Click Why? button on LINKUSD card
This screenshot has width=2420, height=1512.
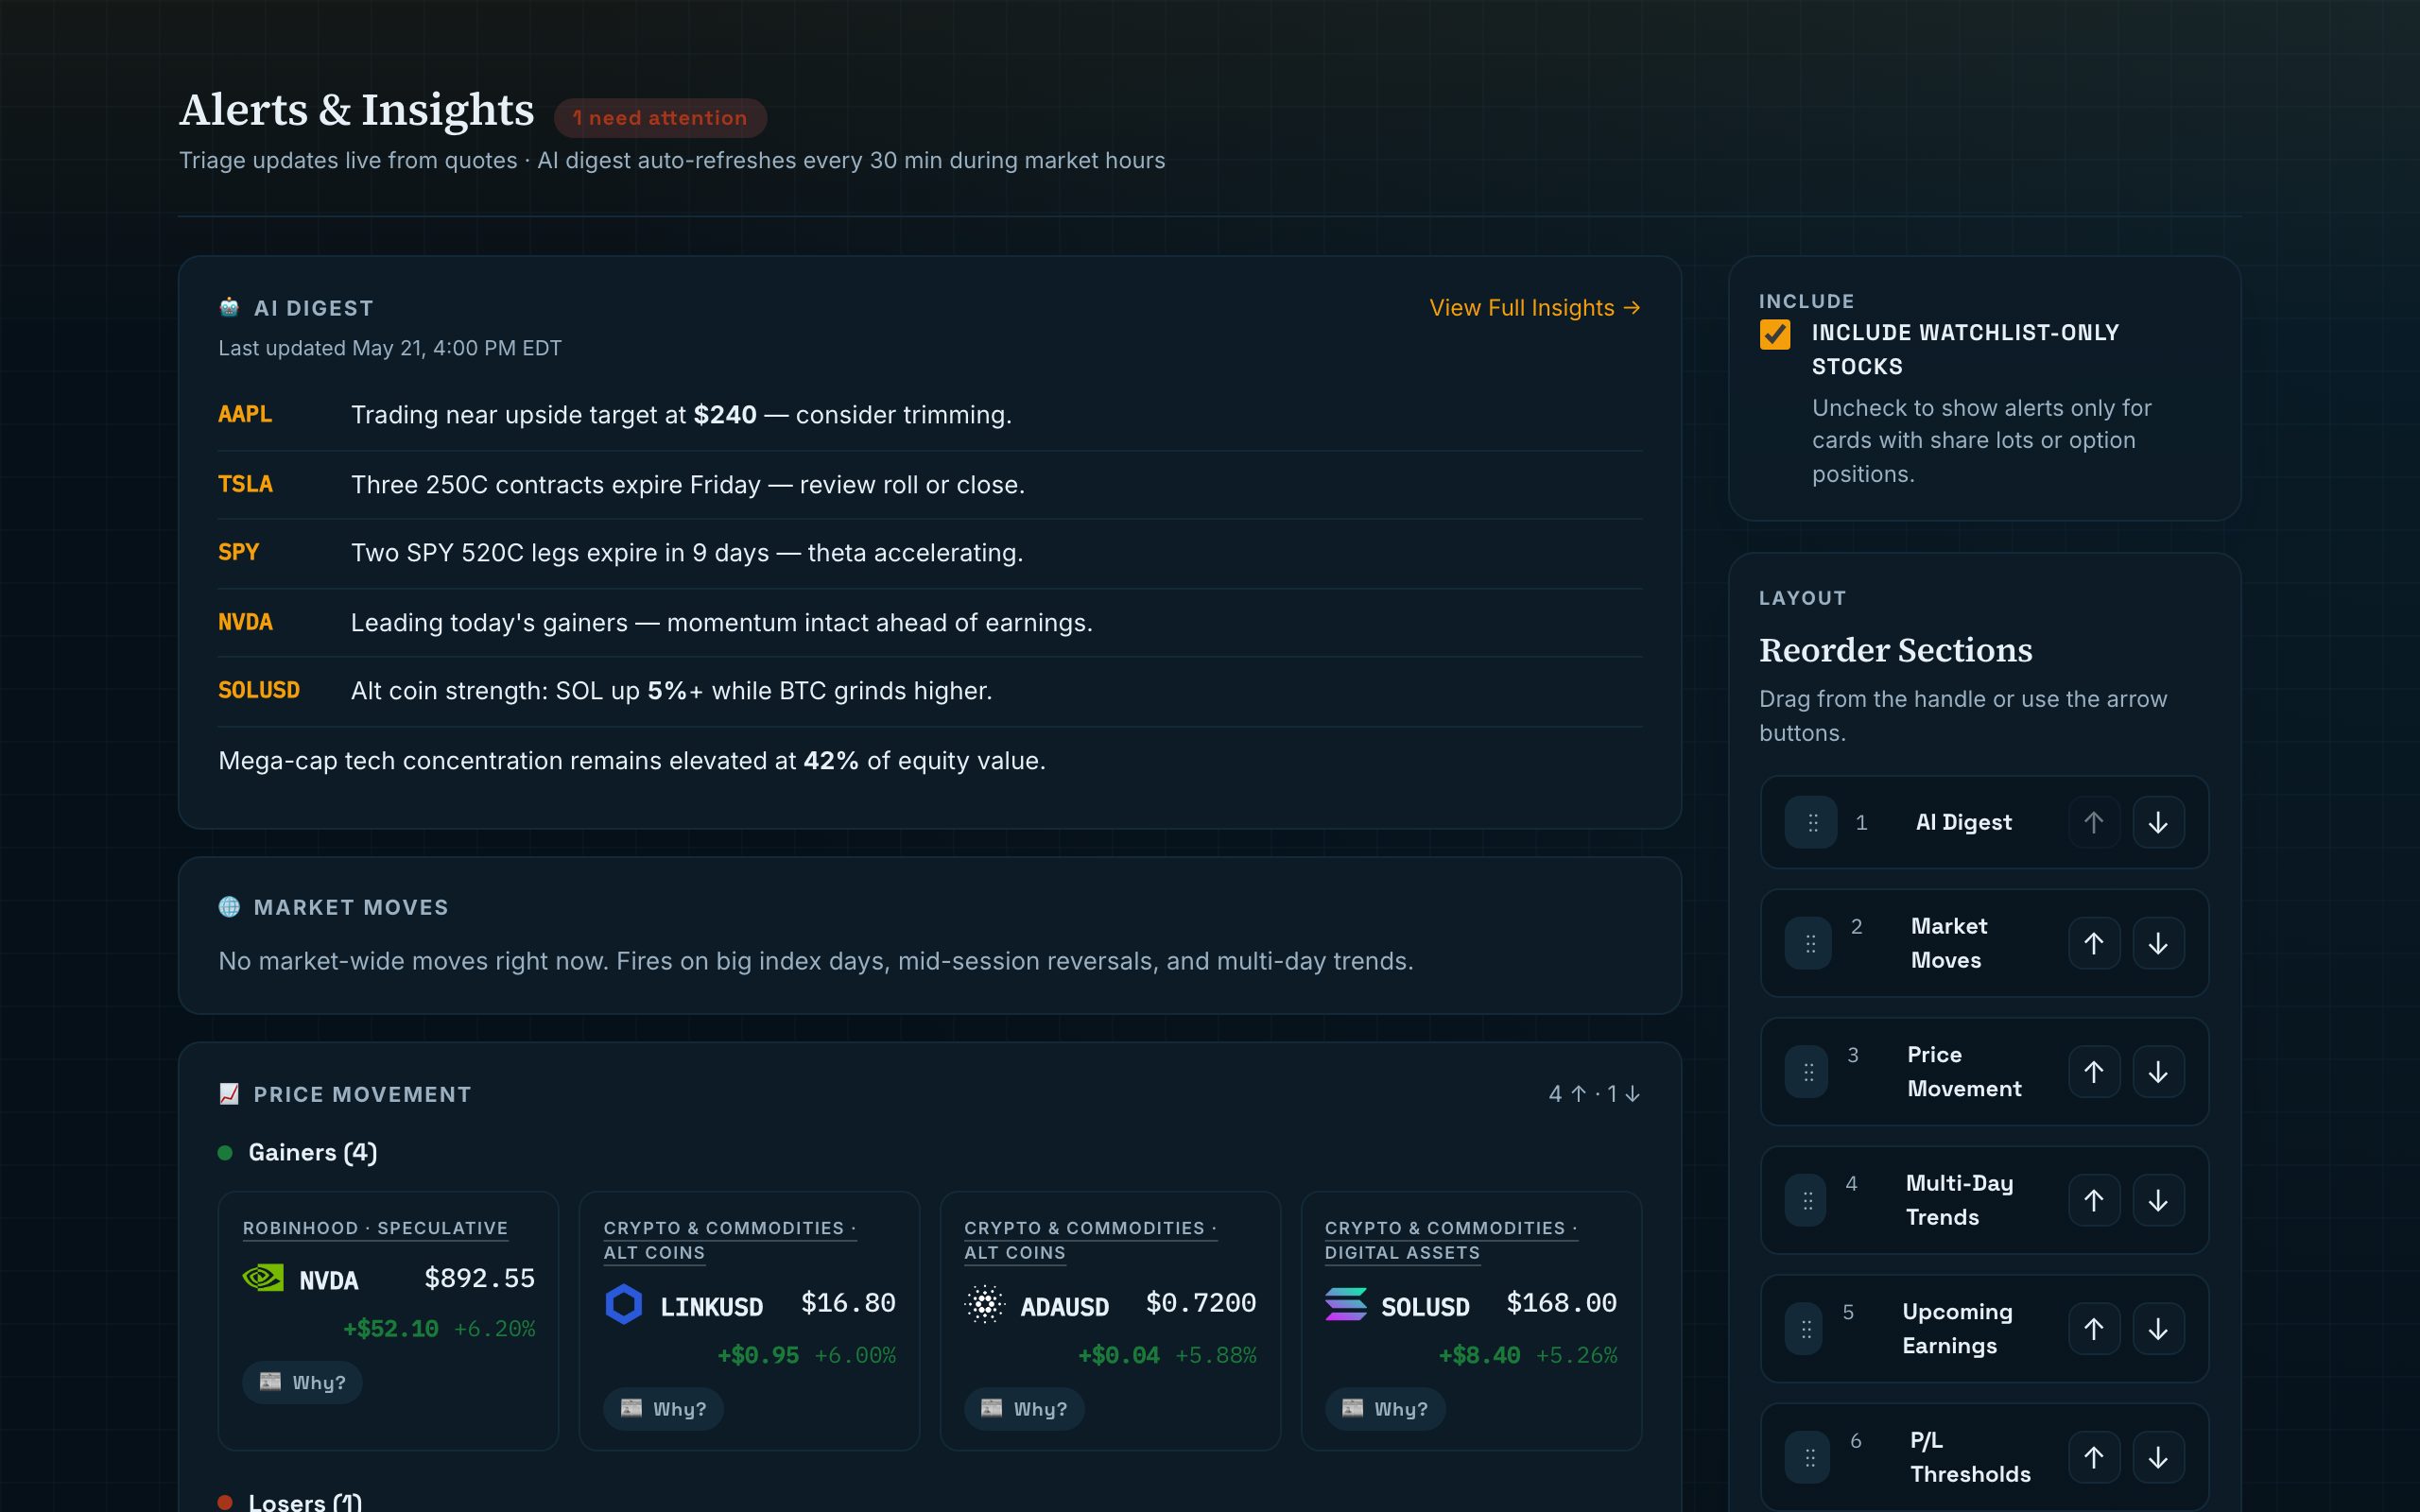(x=663, y=1408)
